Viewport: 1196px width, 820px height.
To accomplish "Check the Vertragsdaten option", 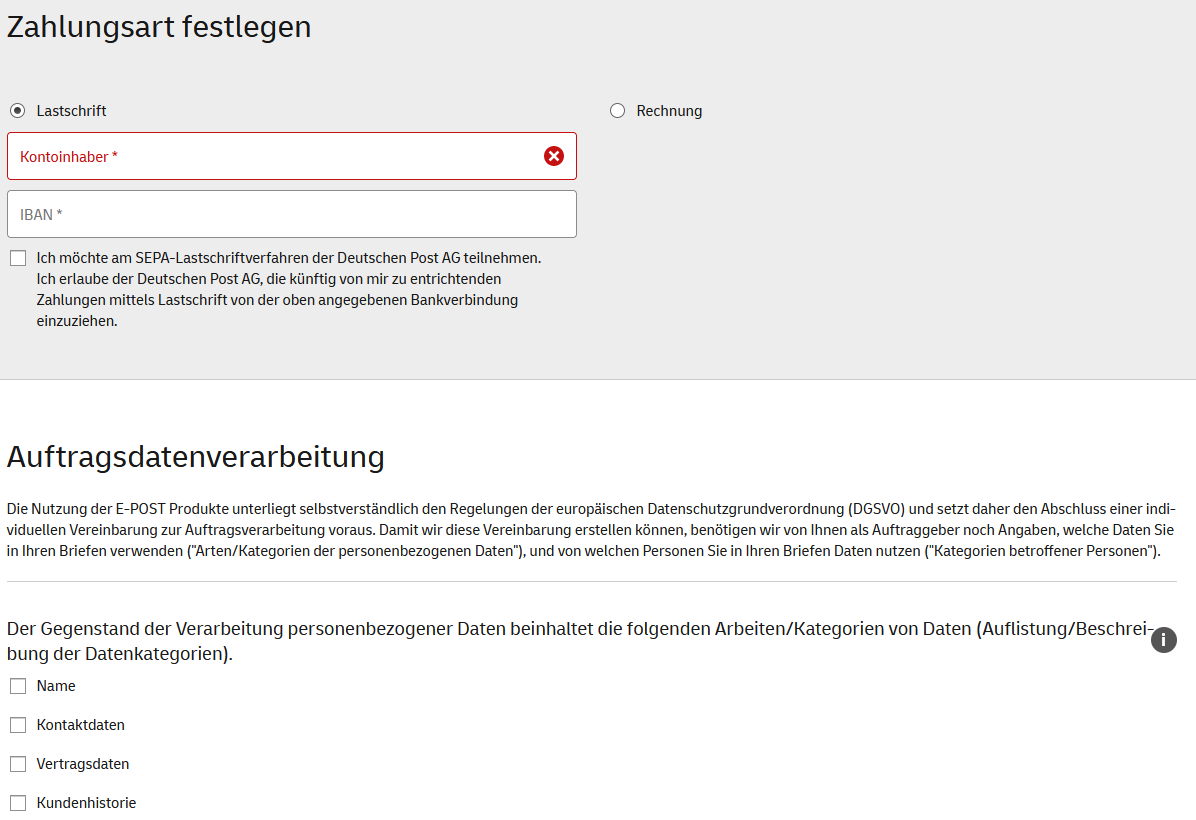I will tap(18, 764).
